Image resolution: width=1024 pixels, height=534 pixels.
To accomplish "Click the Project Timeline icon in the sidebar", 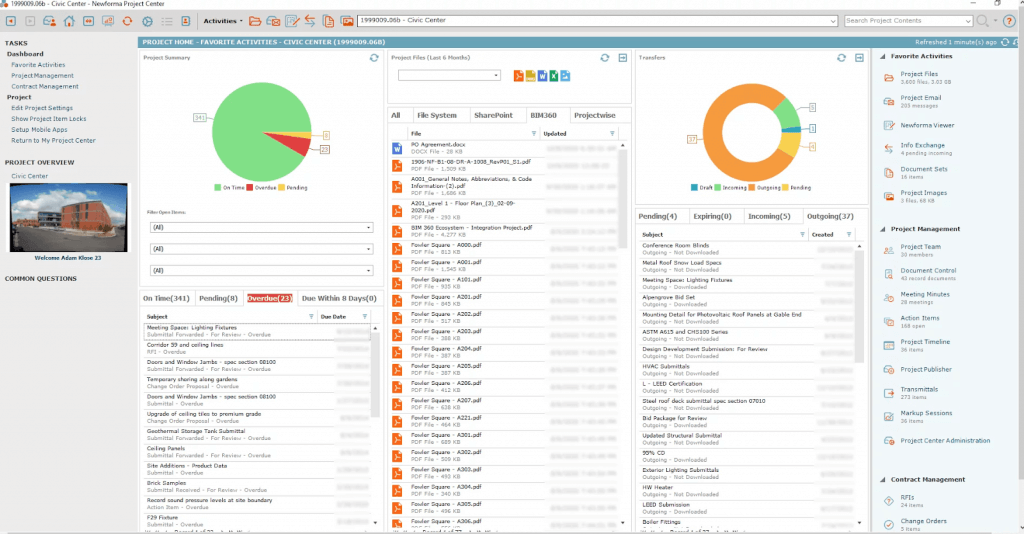I will click(x=888, y=345).
